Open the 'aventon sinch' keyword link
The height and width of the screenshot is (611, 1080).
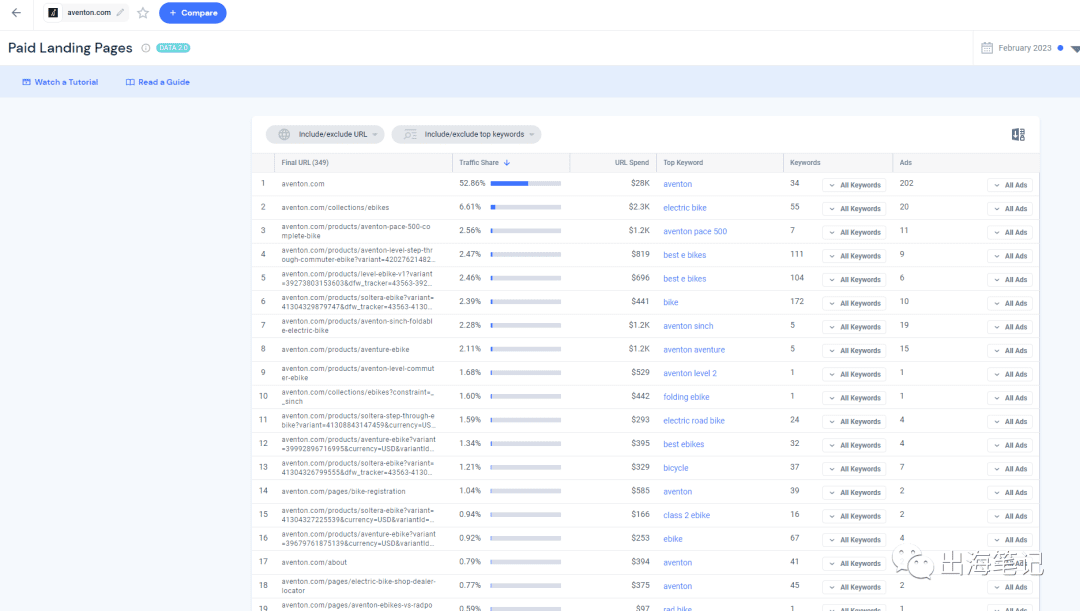click(x=688, y=326)
